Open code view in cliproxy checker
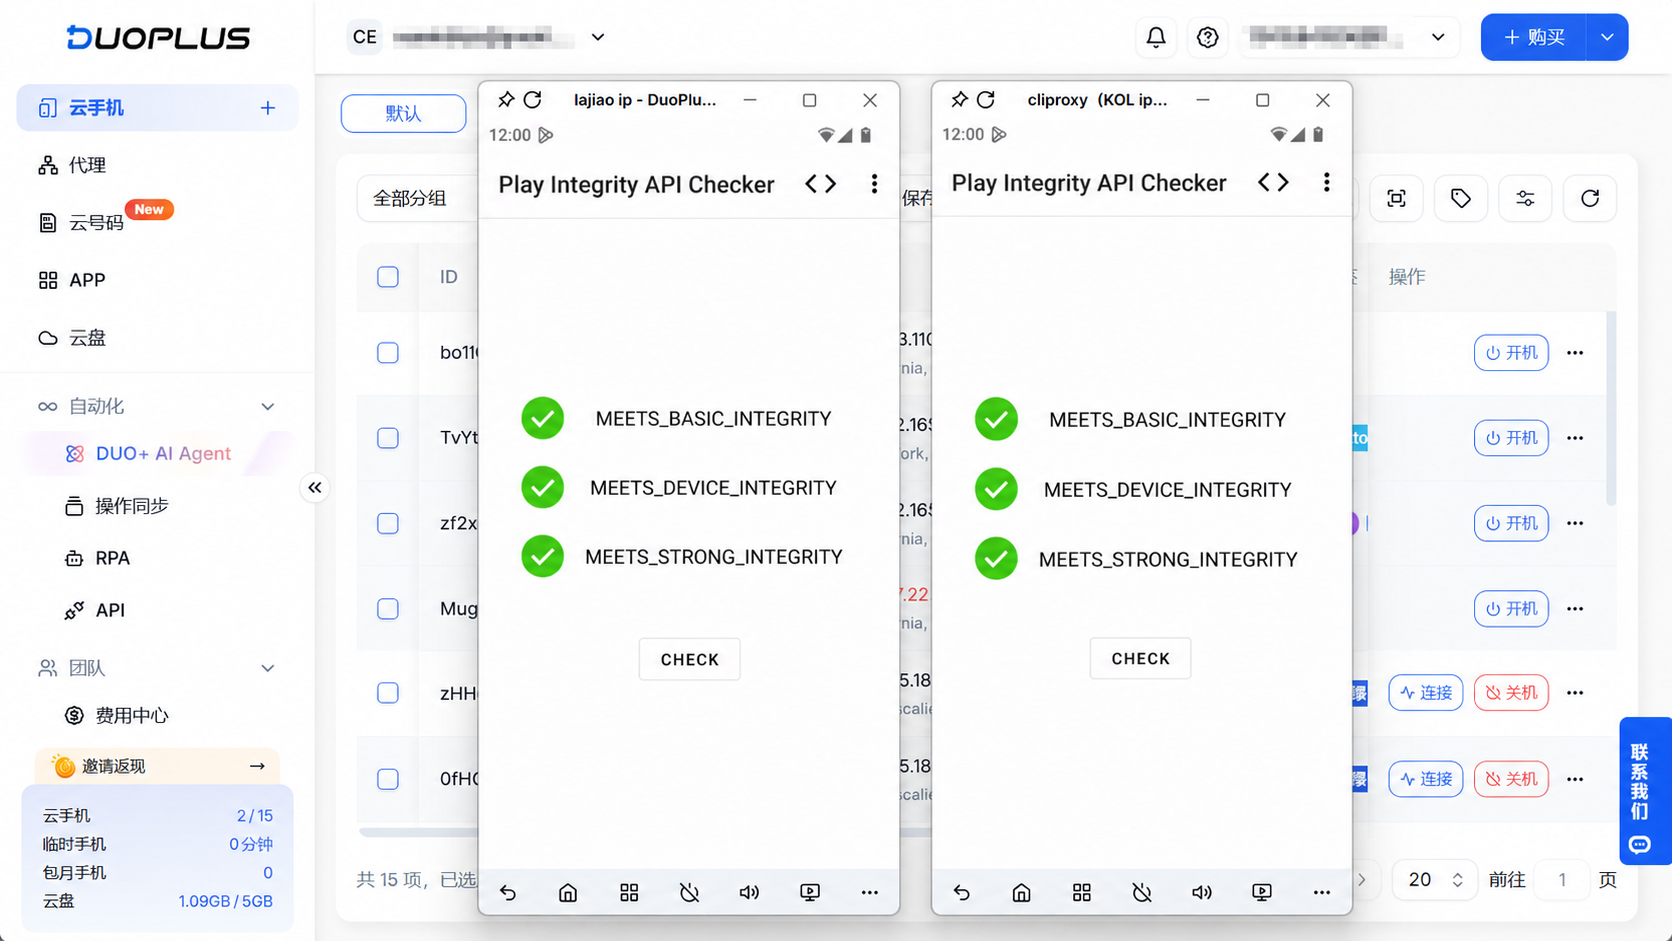Screen dimensions: 1672x941 click(1273, 182)
